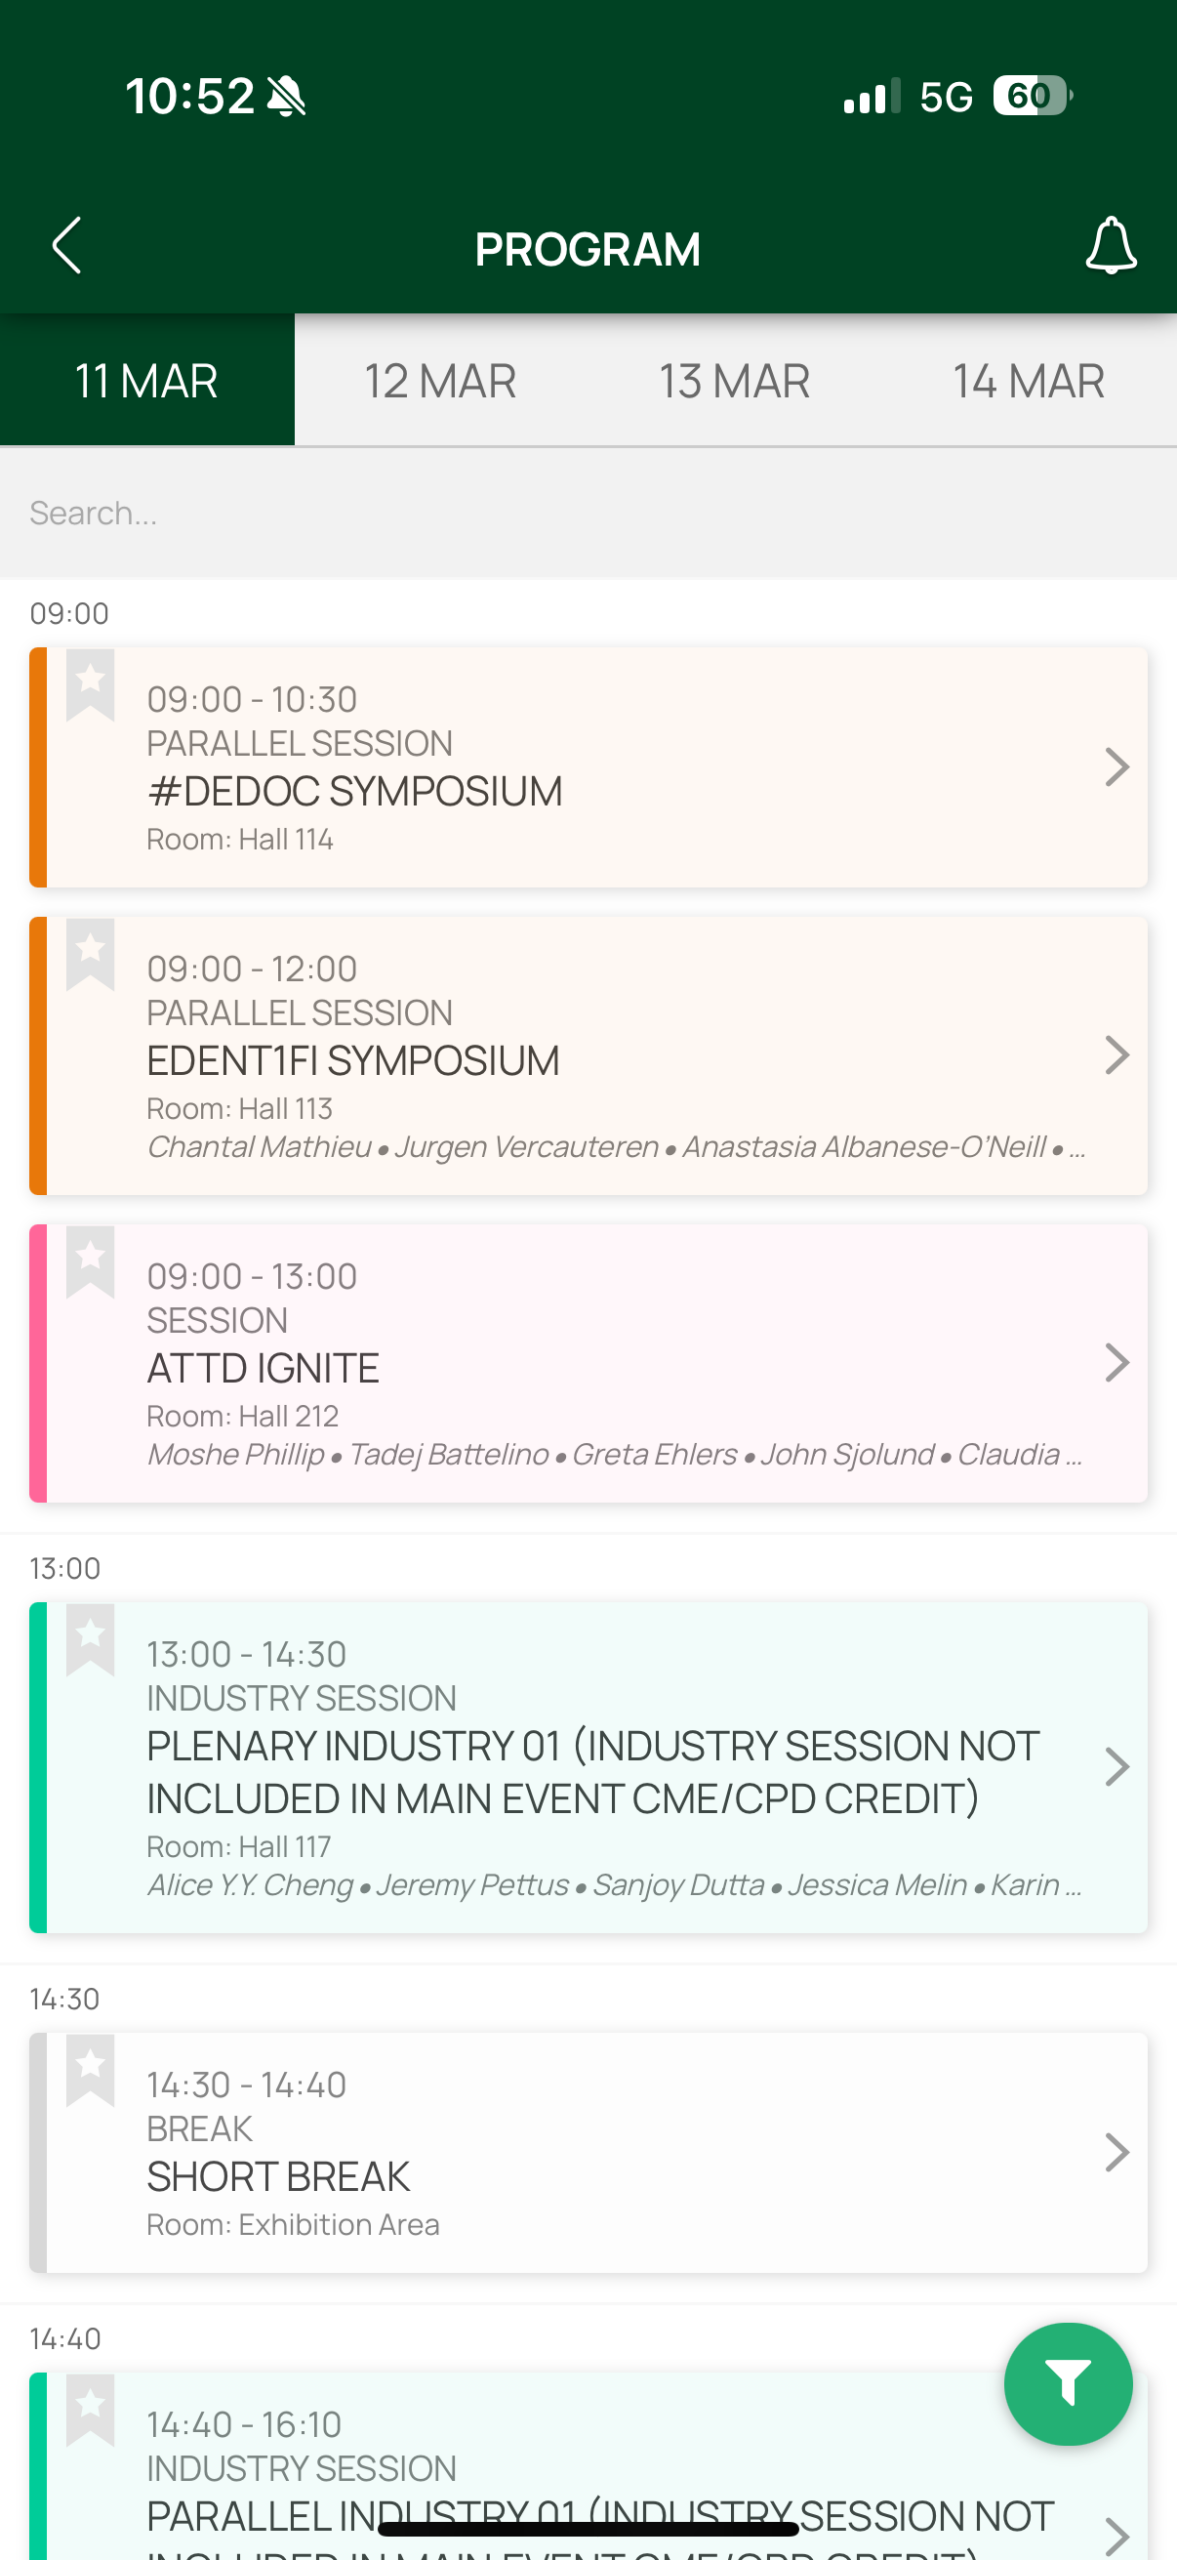Bookmark the EDENT1FI Symposium session

coord(90,953)
